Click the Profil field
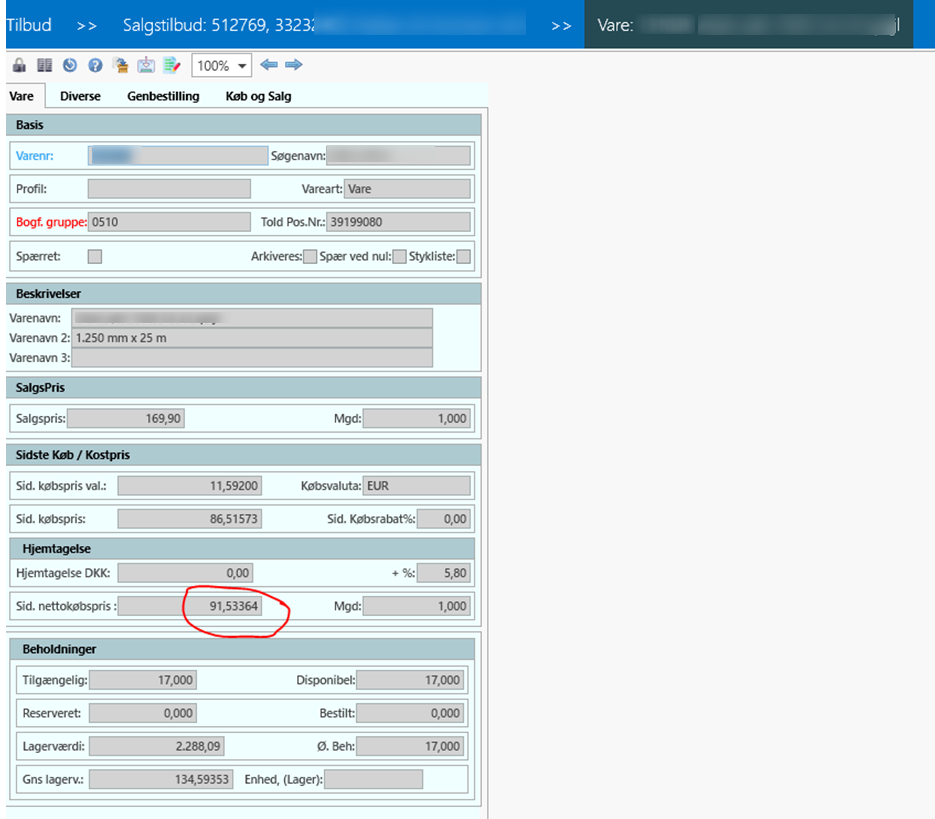935x819 pixels. [x=169, y=189]
